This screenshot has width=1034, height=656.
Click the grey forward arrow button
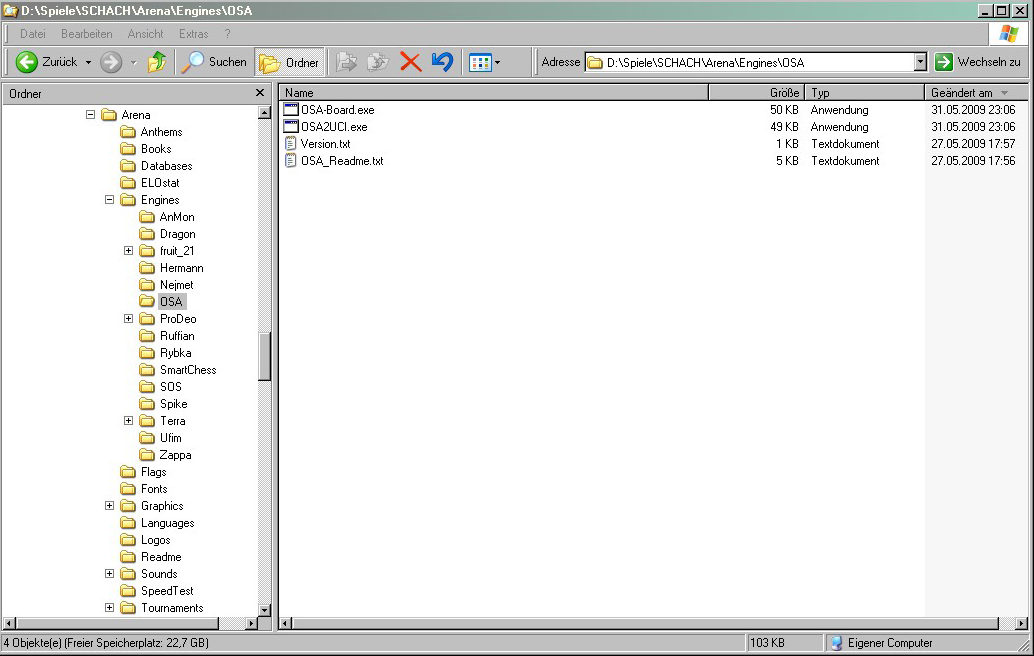[111, 62]
